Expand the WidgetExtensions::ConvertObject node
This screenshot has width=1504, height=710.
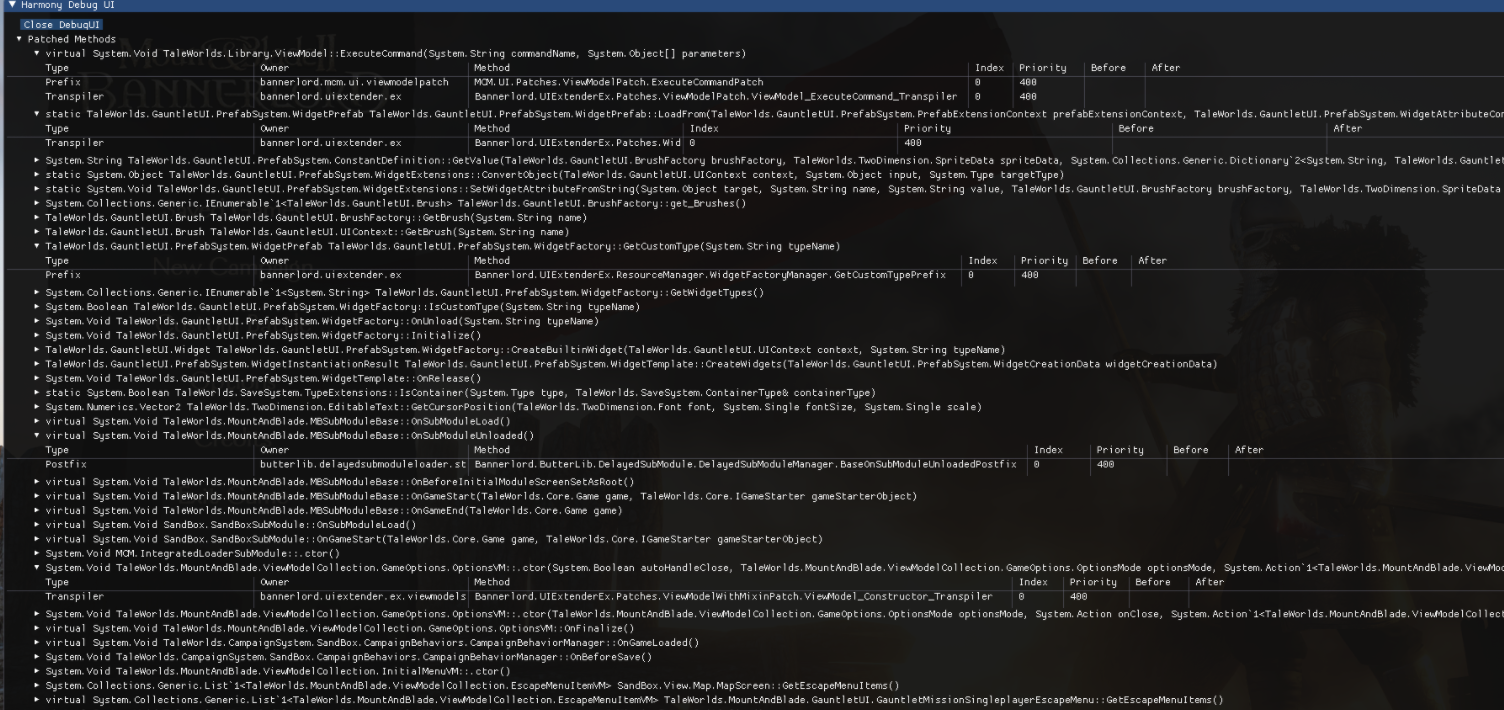click(x=37, y=175)
